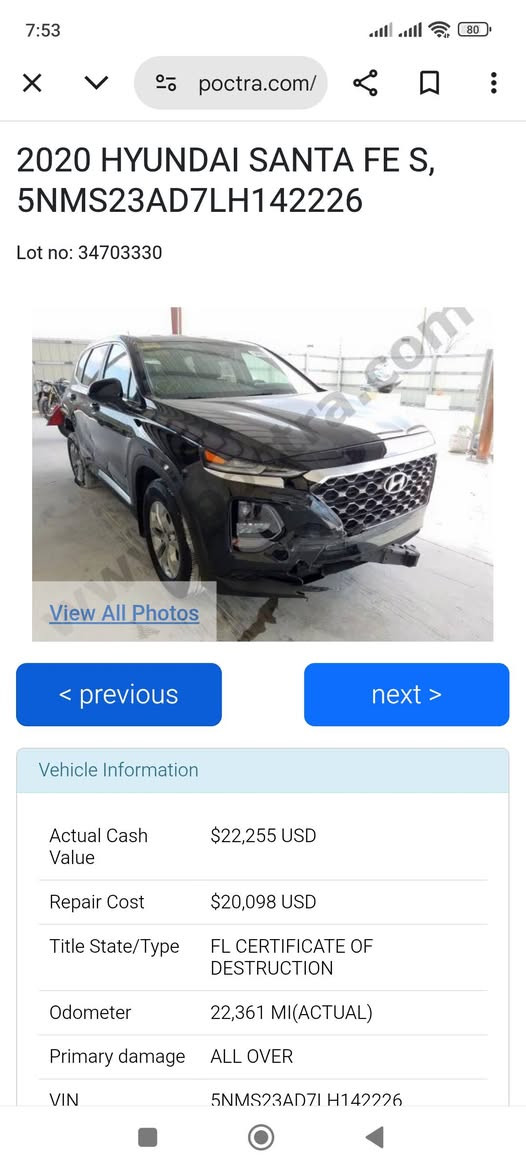This screenshot has height=1169, width=526.
Task: Select the Lot no 34703330 text
Action: 89,253
